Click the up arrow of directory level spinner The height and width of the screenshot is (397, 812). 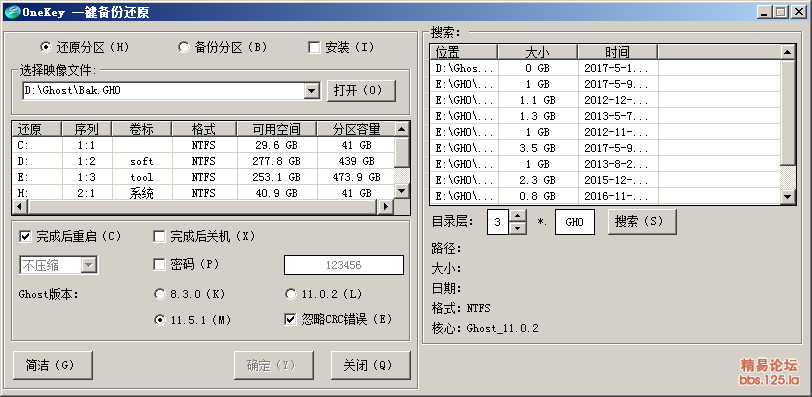click(x=518, y=215)
